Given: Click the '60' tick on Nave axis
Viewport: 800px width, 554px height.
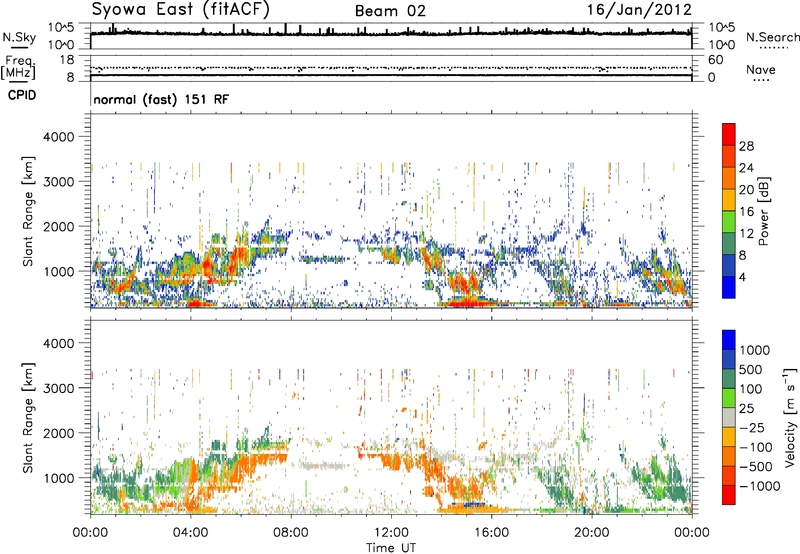Looking at the screenshot, I should coord(716,60).
